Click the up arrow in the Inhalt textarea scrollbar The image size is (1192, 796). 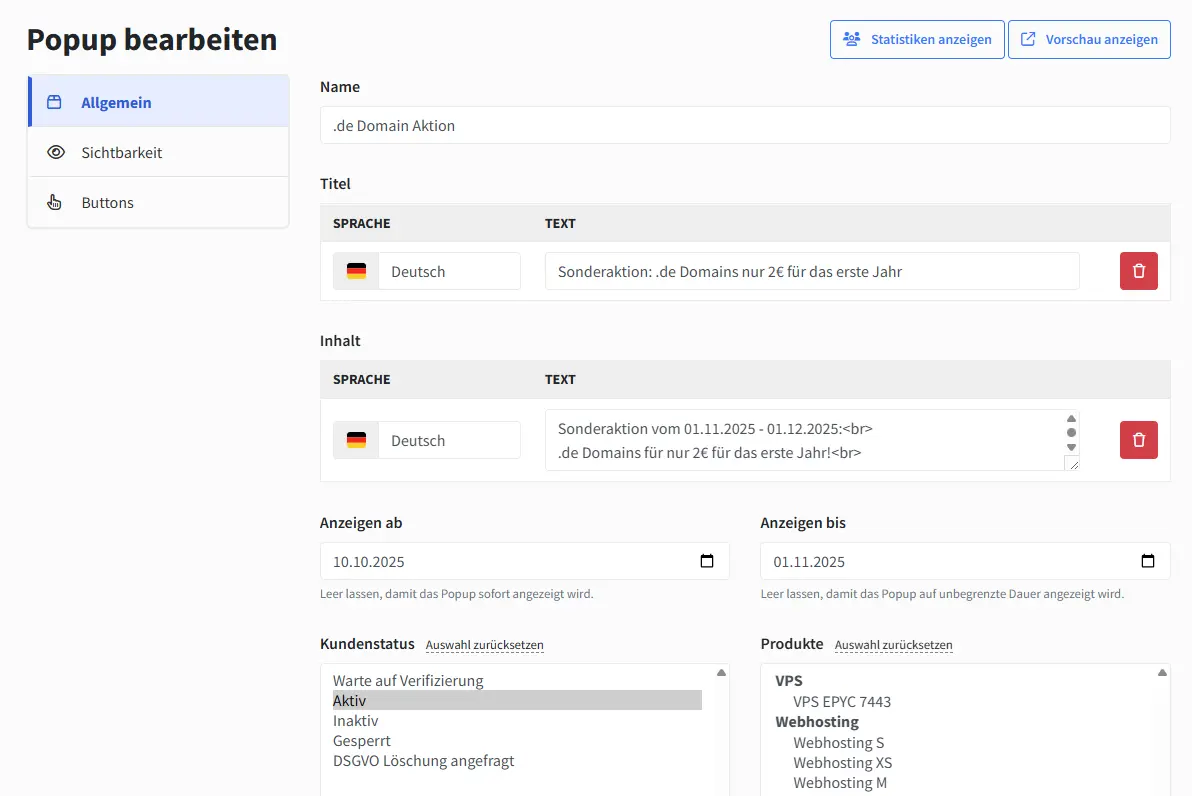pos(1071,419)
